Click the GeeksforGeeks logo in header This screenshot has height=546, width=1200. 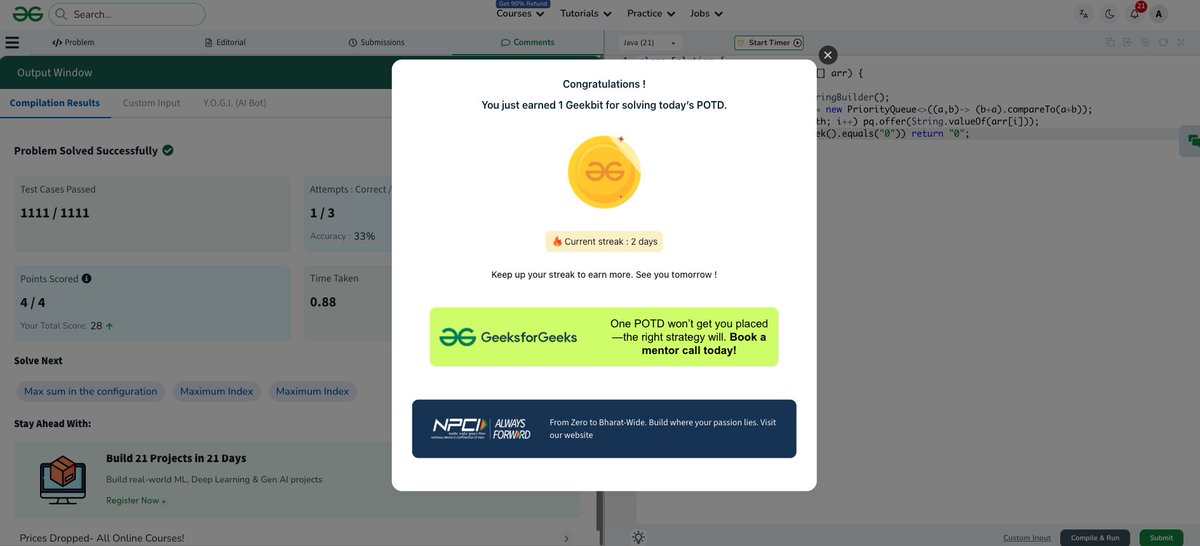(28, 14)
